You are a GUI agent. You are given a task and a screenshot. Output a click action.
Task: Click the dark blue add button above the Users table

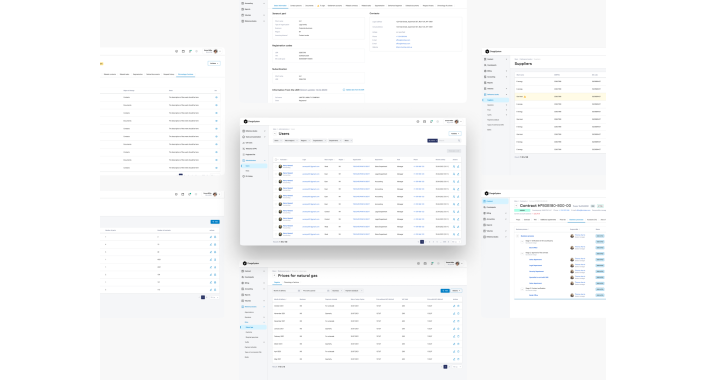pyautogui.click(x=432, y=141)
